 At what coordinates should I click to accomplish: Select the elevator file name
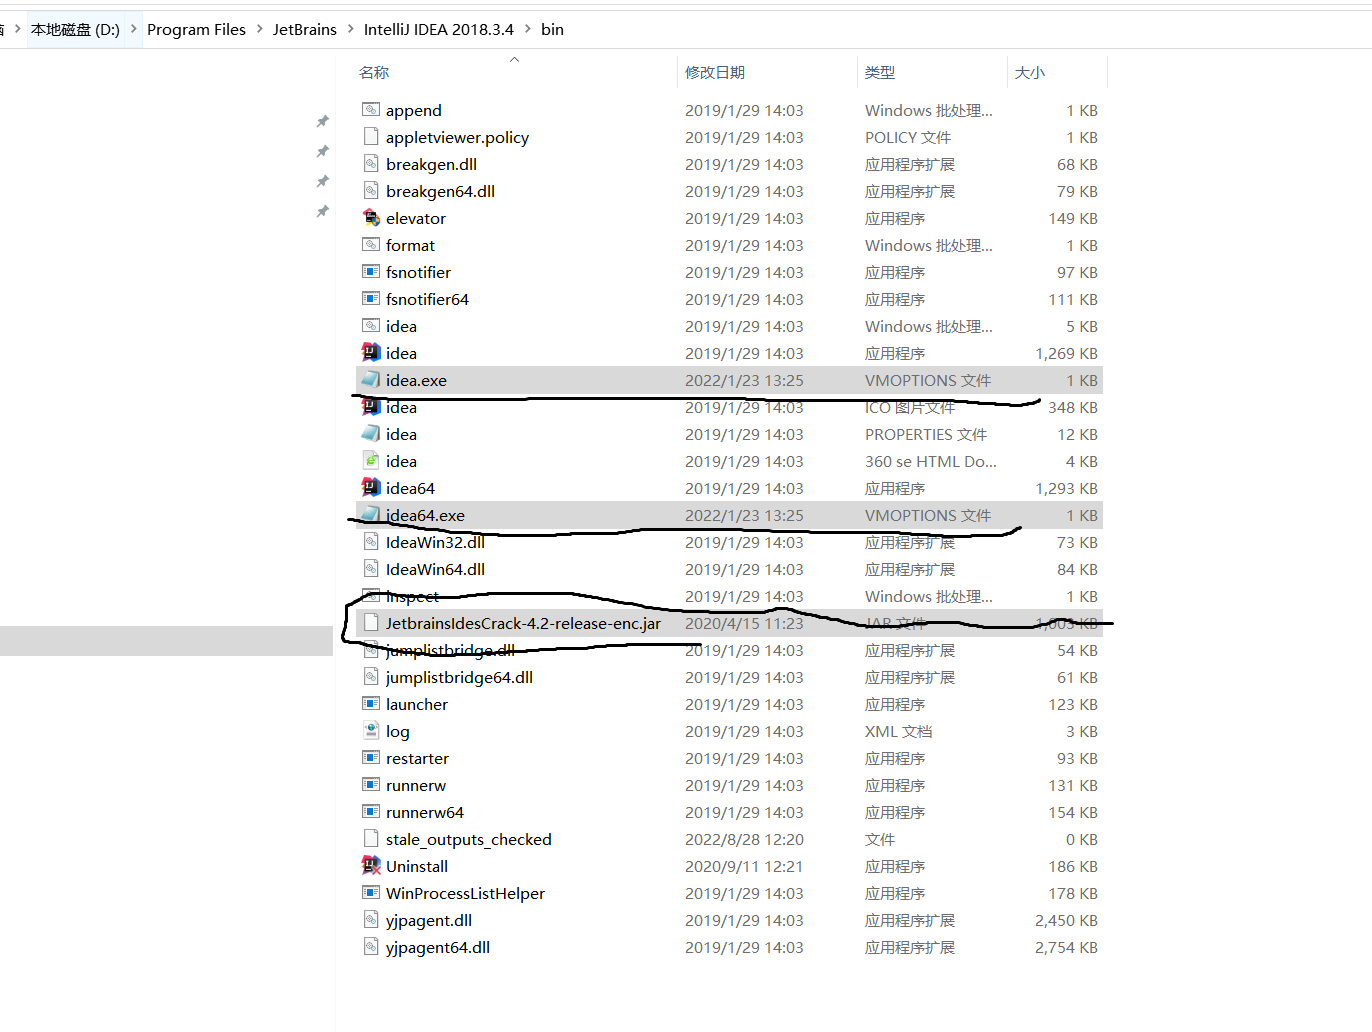click(416, 218)
